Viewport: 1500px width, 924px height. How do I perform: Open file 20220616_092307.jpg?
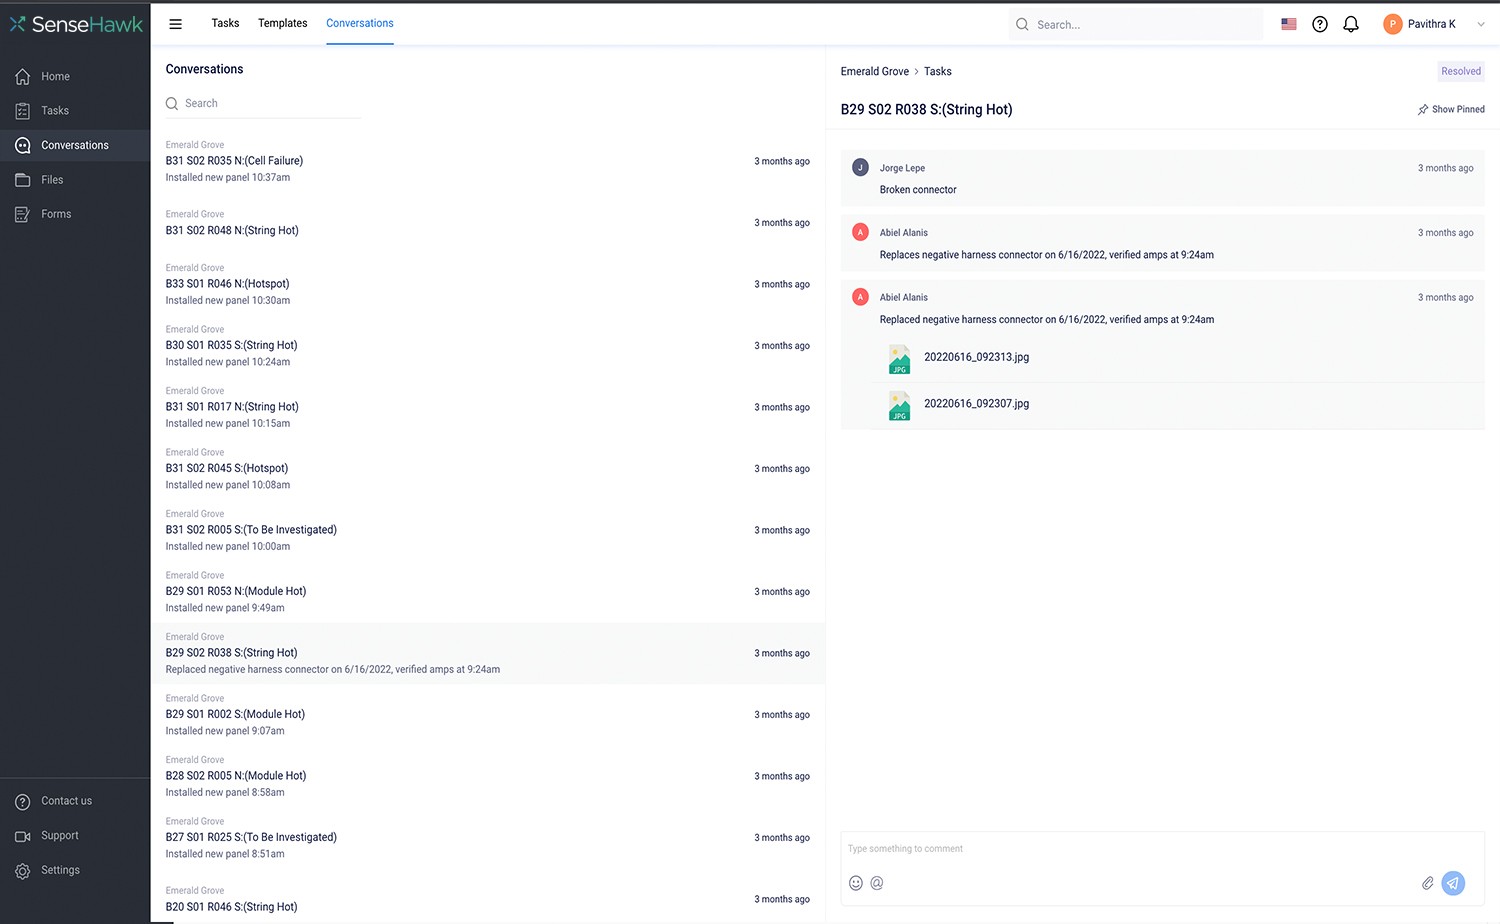[976, 404]
